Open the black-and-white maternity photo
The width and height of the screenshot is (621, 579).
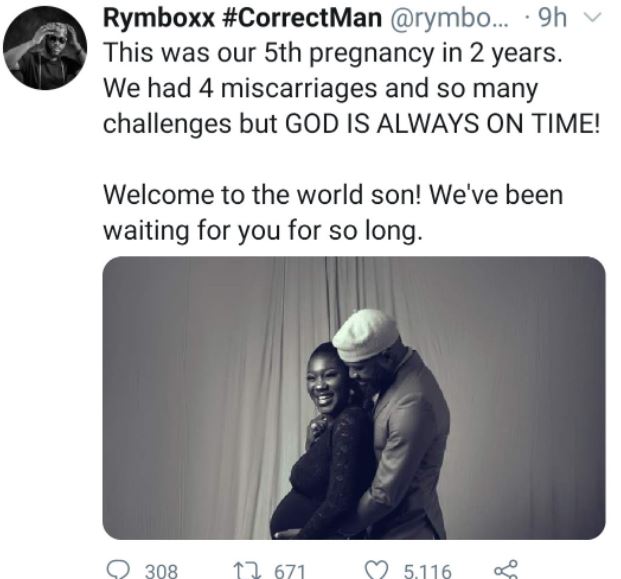[354, 398]
